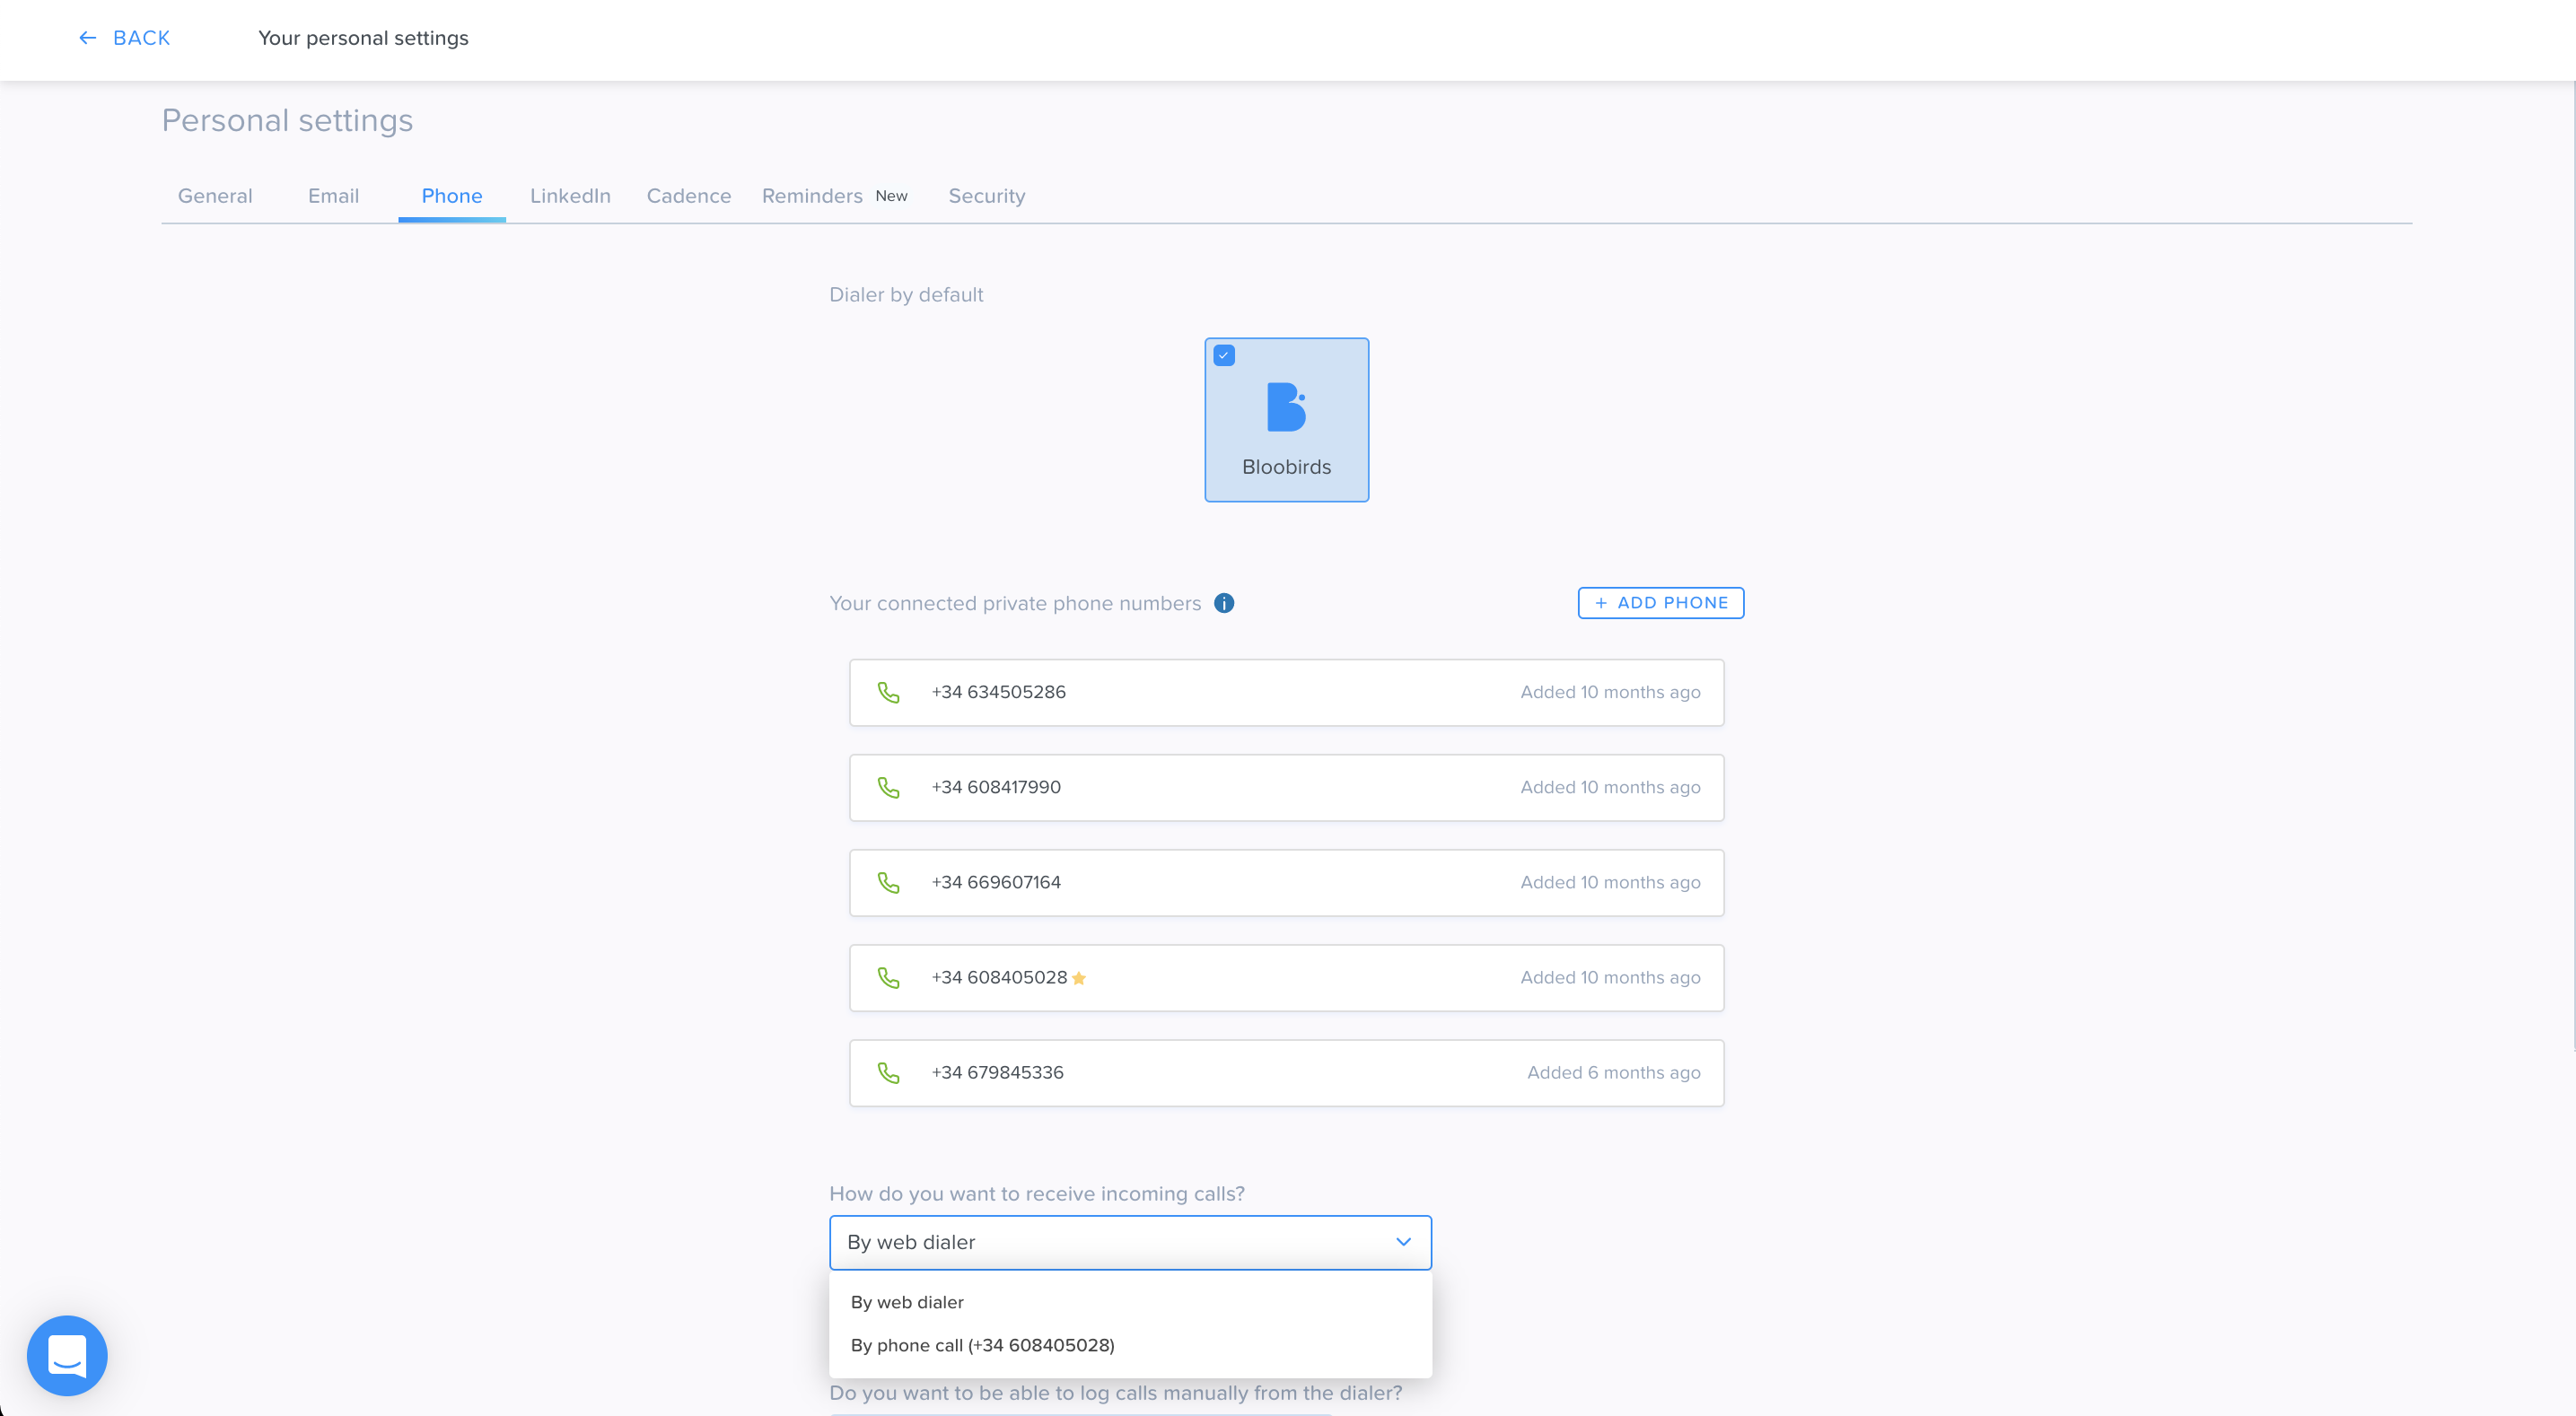Viewport: 2576px width, 1416px height.
Task: Choose 'By phone call (+34 608405028)' option
Action: pos(1130,1345)
